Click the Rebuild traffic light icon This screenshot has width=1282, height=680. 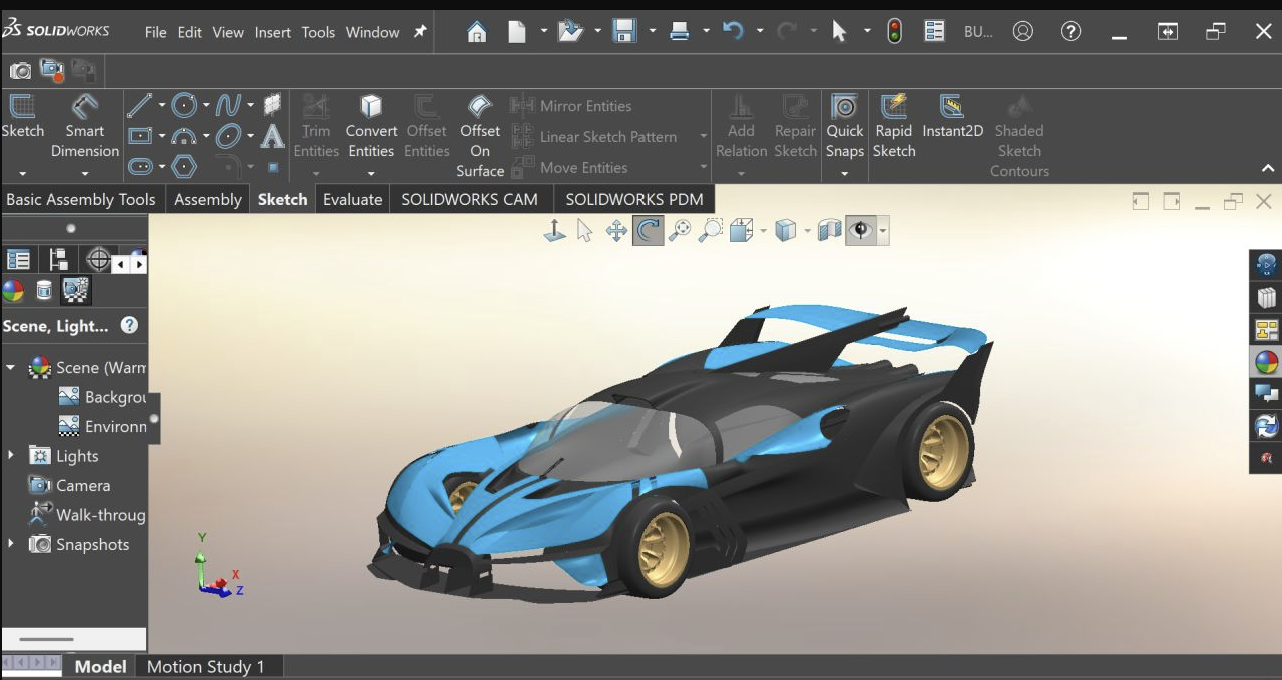895,32
